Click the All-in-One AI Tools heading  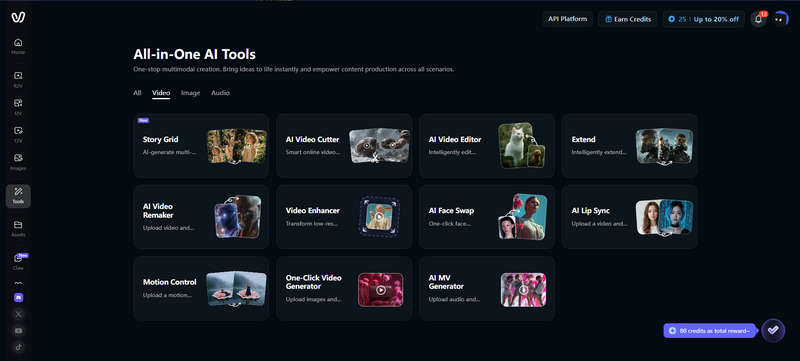coord(194,54)
